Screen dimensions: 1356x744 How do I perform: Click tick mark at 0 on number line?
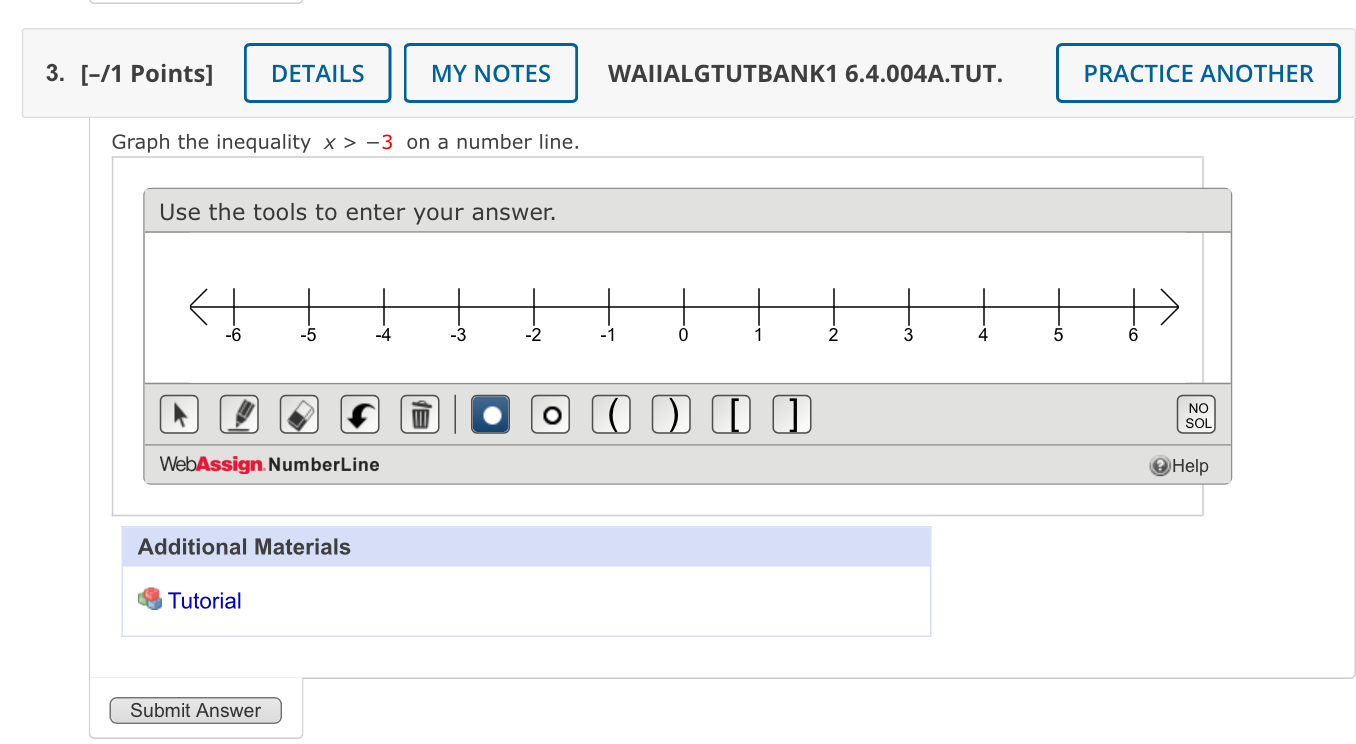[x=684, y=305]
